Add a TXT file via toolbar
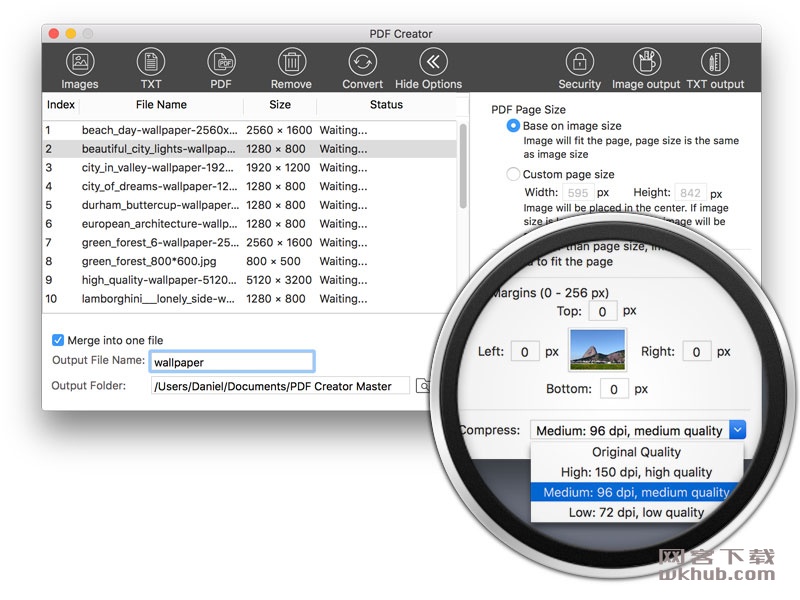This screenshot has width=800, height=600. tap(151, 62)
